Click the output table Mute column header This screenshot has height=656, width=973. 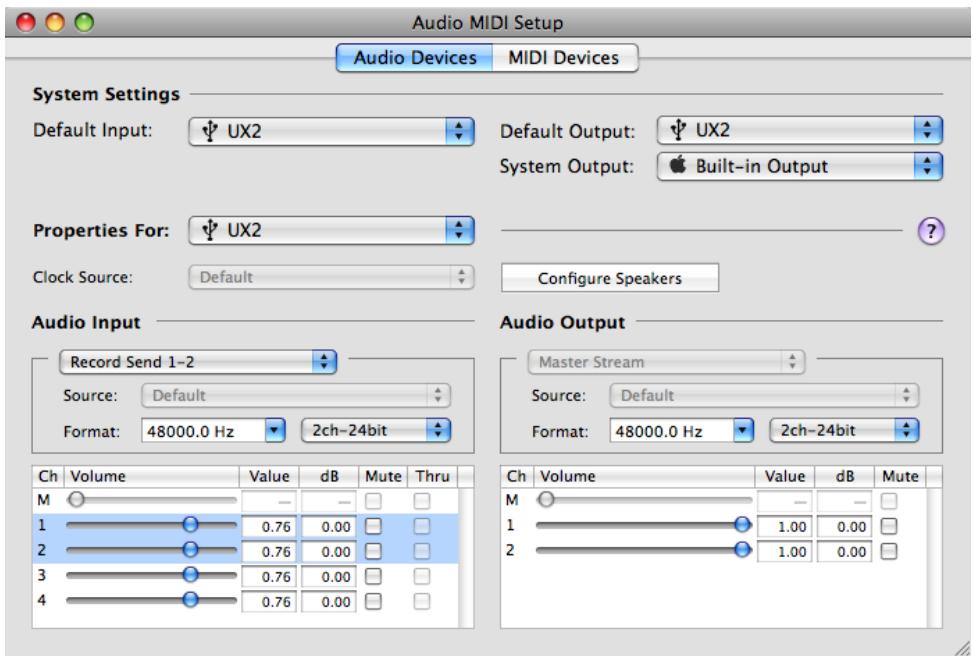[x=900, y=477]
